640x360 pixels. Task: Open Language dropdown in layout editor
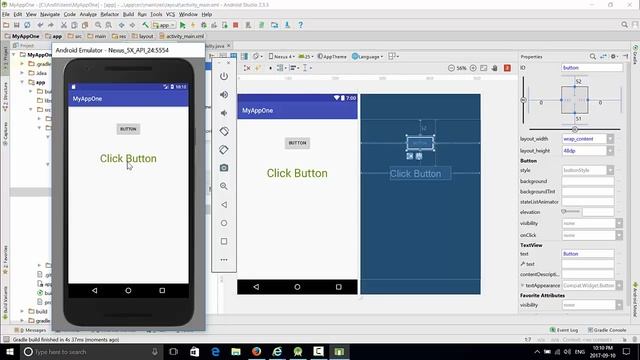point(367,56)
